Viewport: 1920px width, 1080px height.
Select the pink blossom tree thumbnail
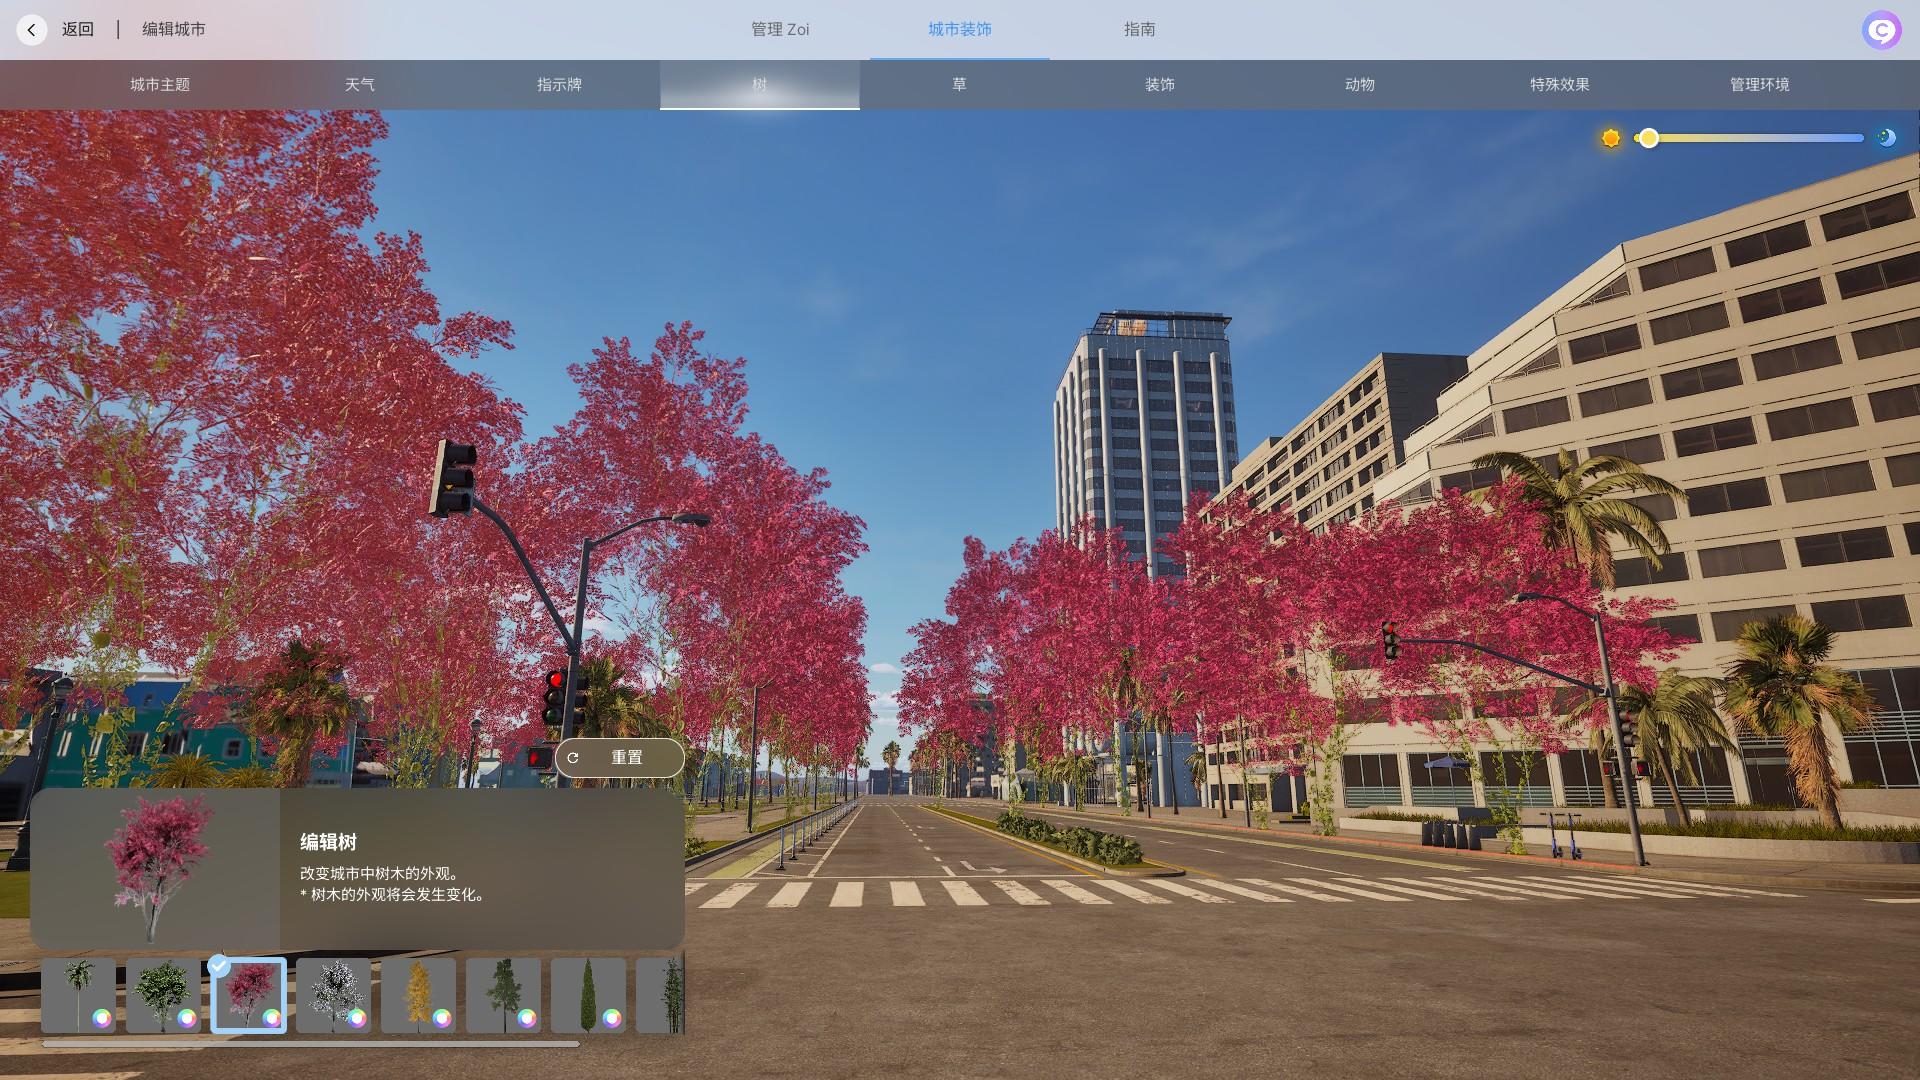(x=248, y=995)
